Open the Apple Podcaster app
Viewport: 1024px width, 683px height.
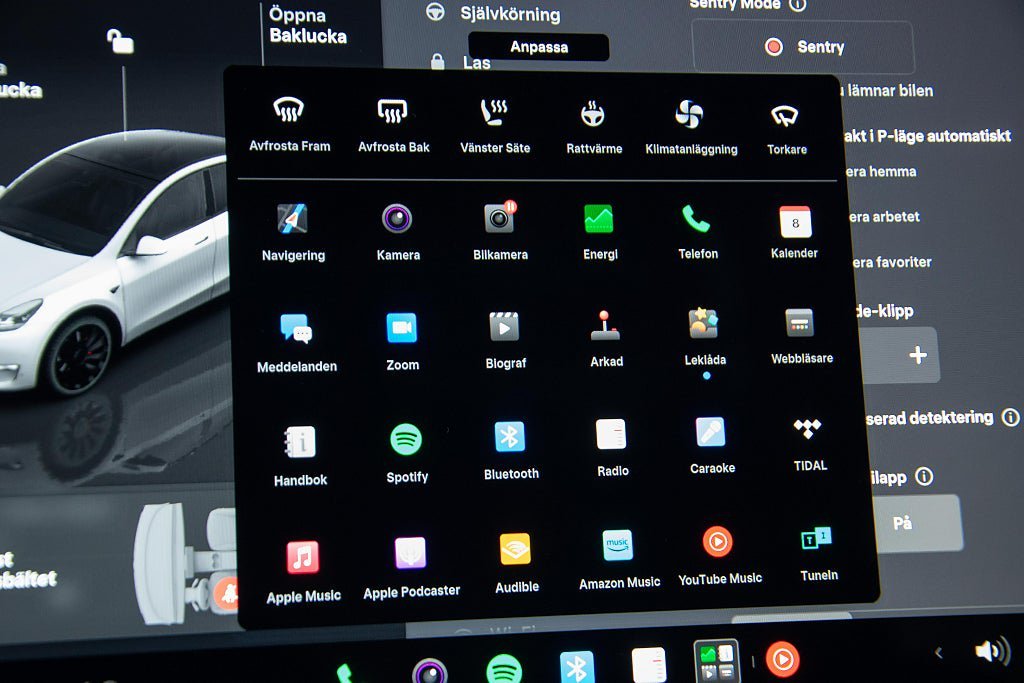(x=411, y=568)
